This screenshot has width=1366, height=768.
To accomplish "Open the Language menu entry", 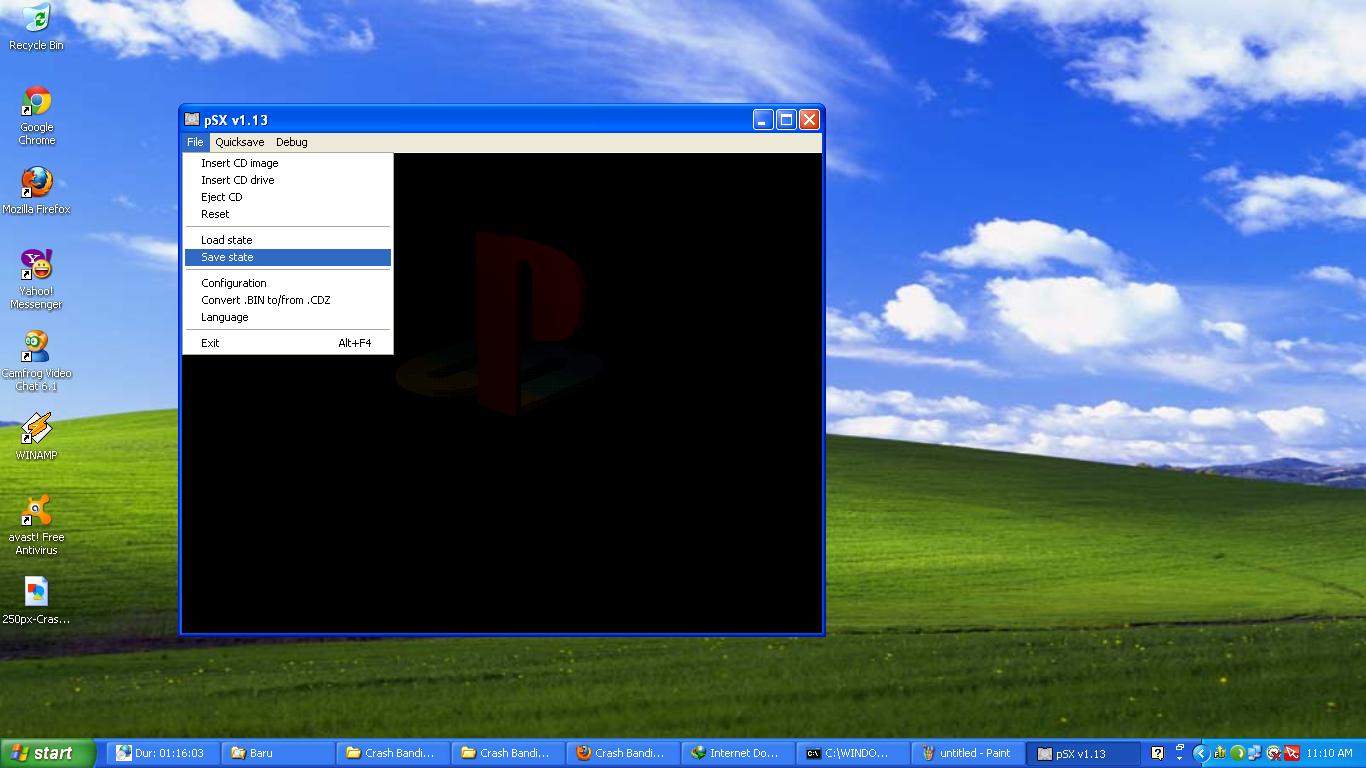I will 288,317.
